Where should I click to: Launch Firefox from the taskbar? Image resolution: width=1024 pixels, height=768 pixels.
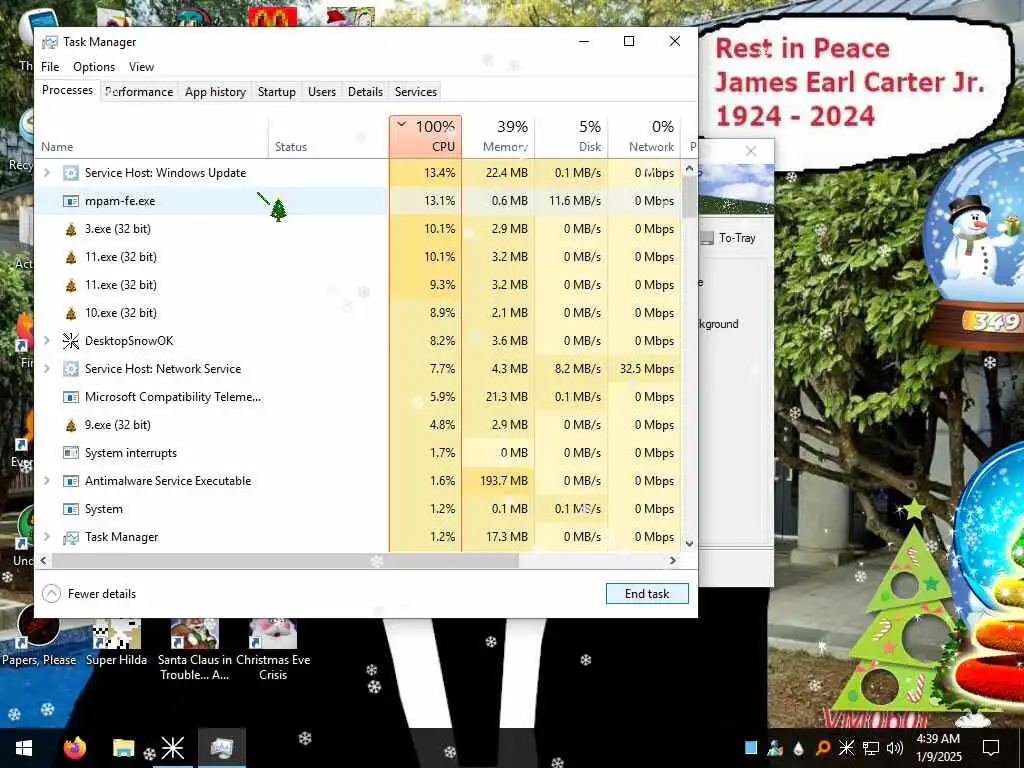75,748
